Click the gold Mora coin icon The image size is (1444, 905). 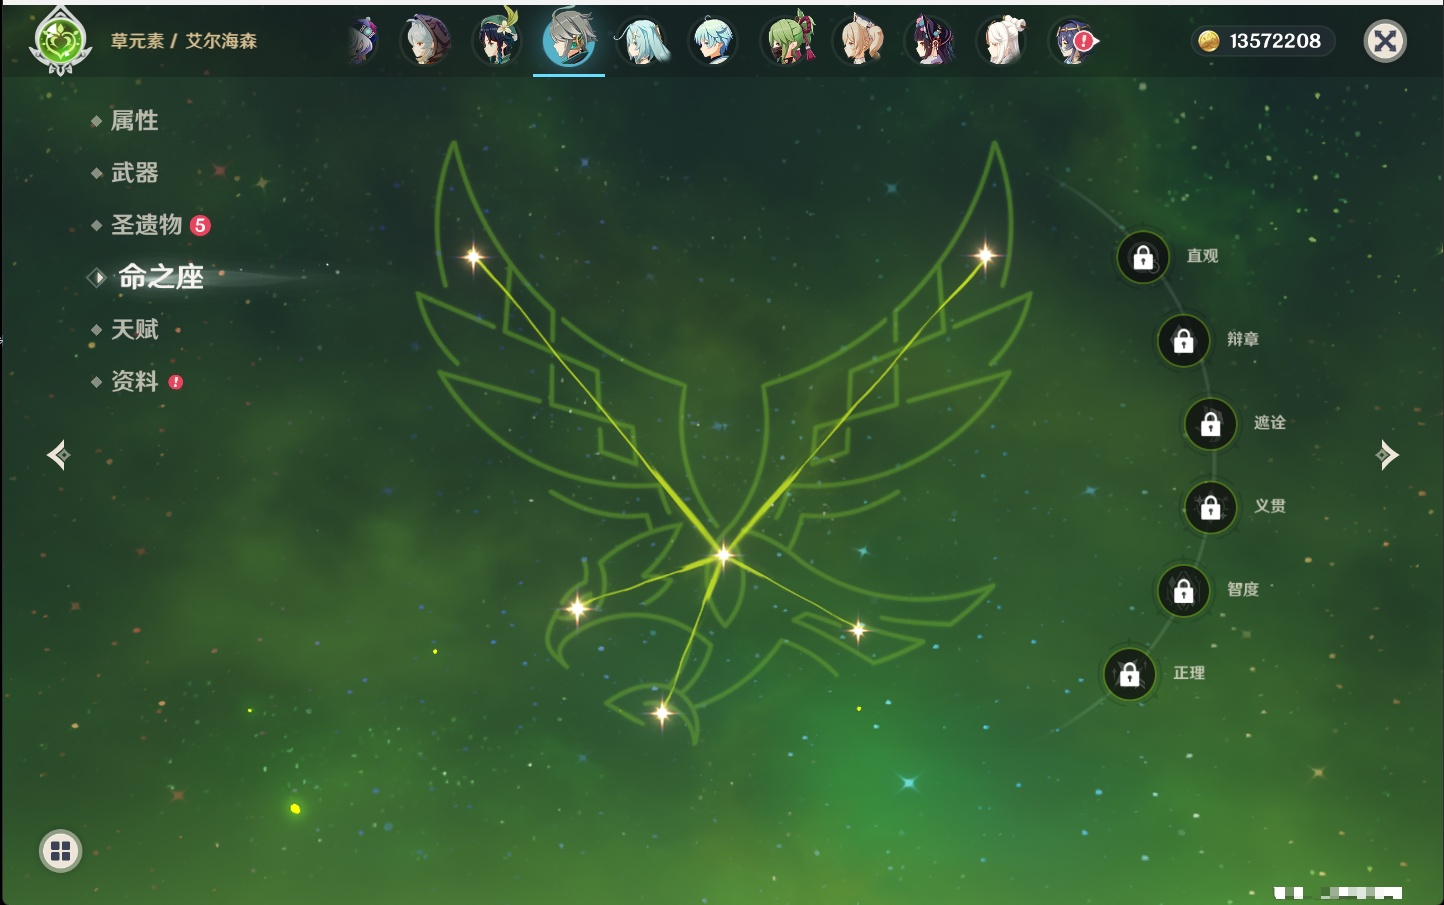pos(1209,41)
